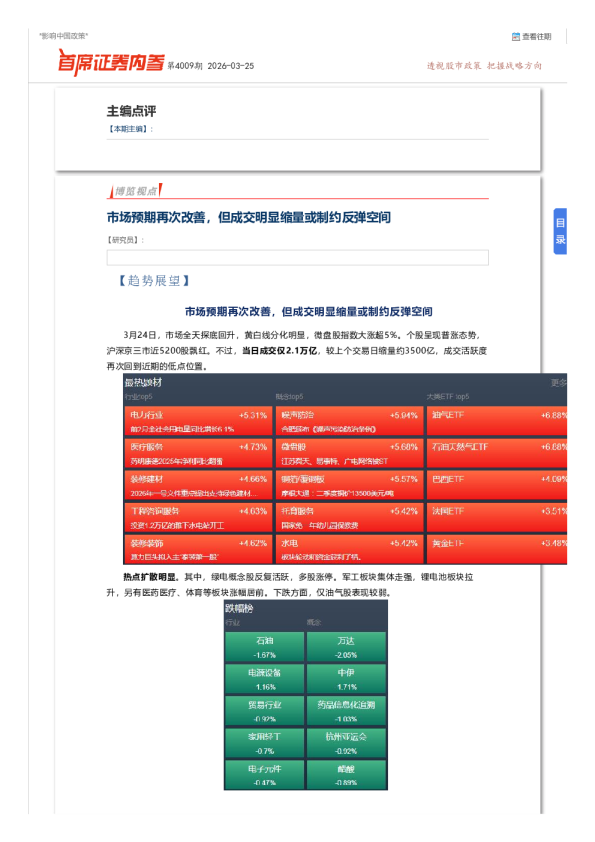Click 更多 in the 最热题材 panel
This screenshot has width=595, height=842.
(558, 382)
